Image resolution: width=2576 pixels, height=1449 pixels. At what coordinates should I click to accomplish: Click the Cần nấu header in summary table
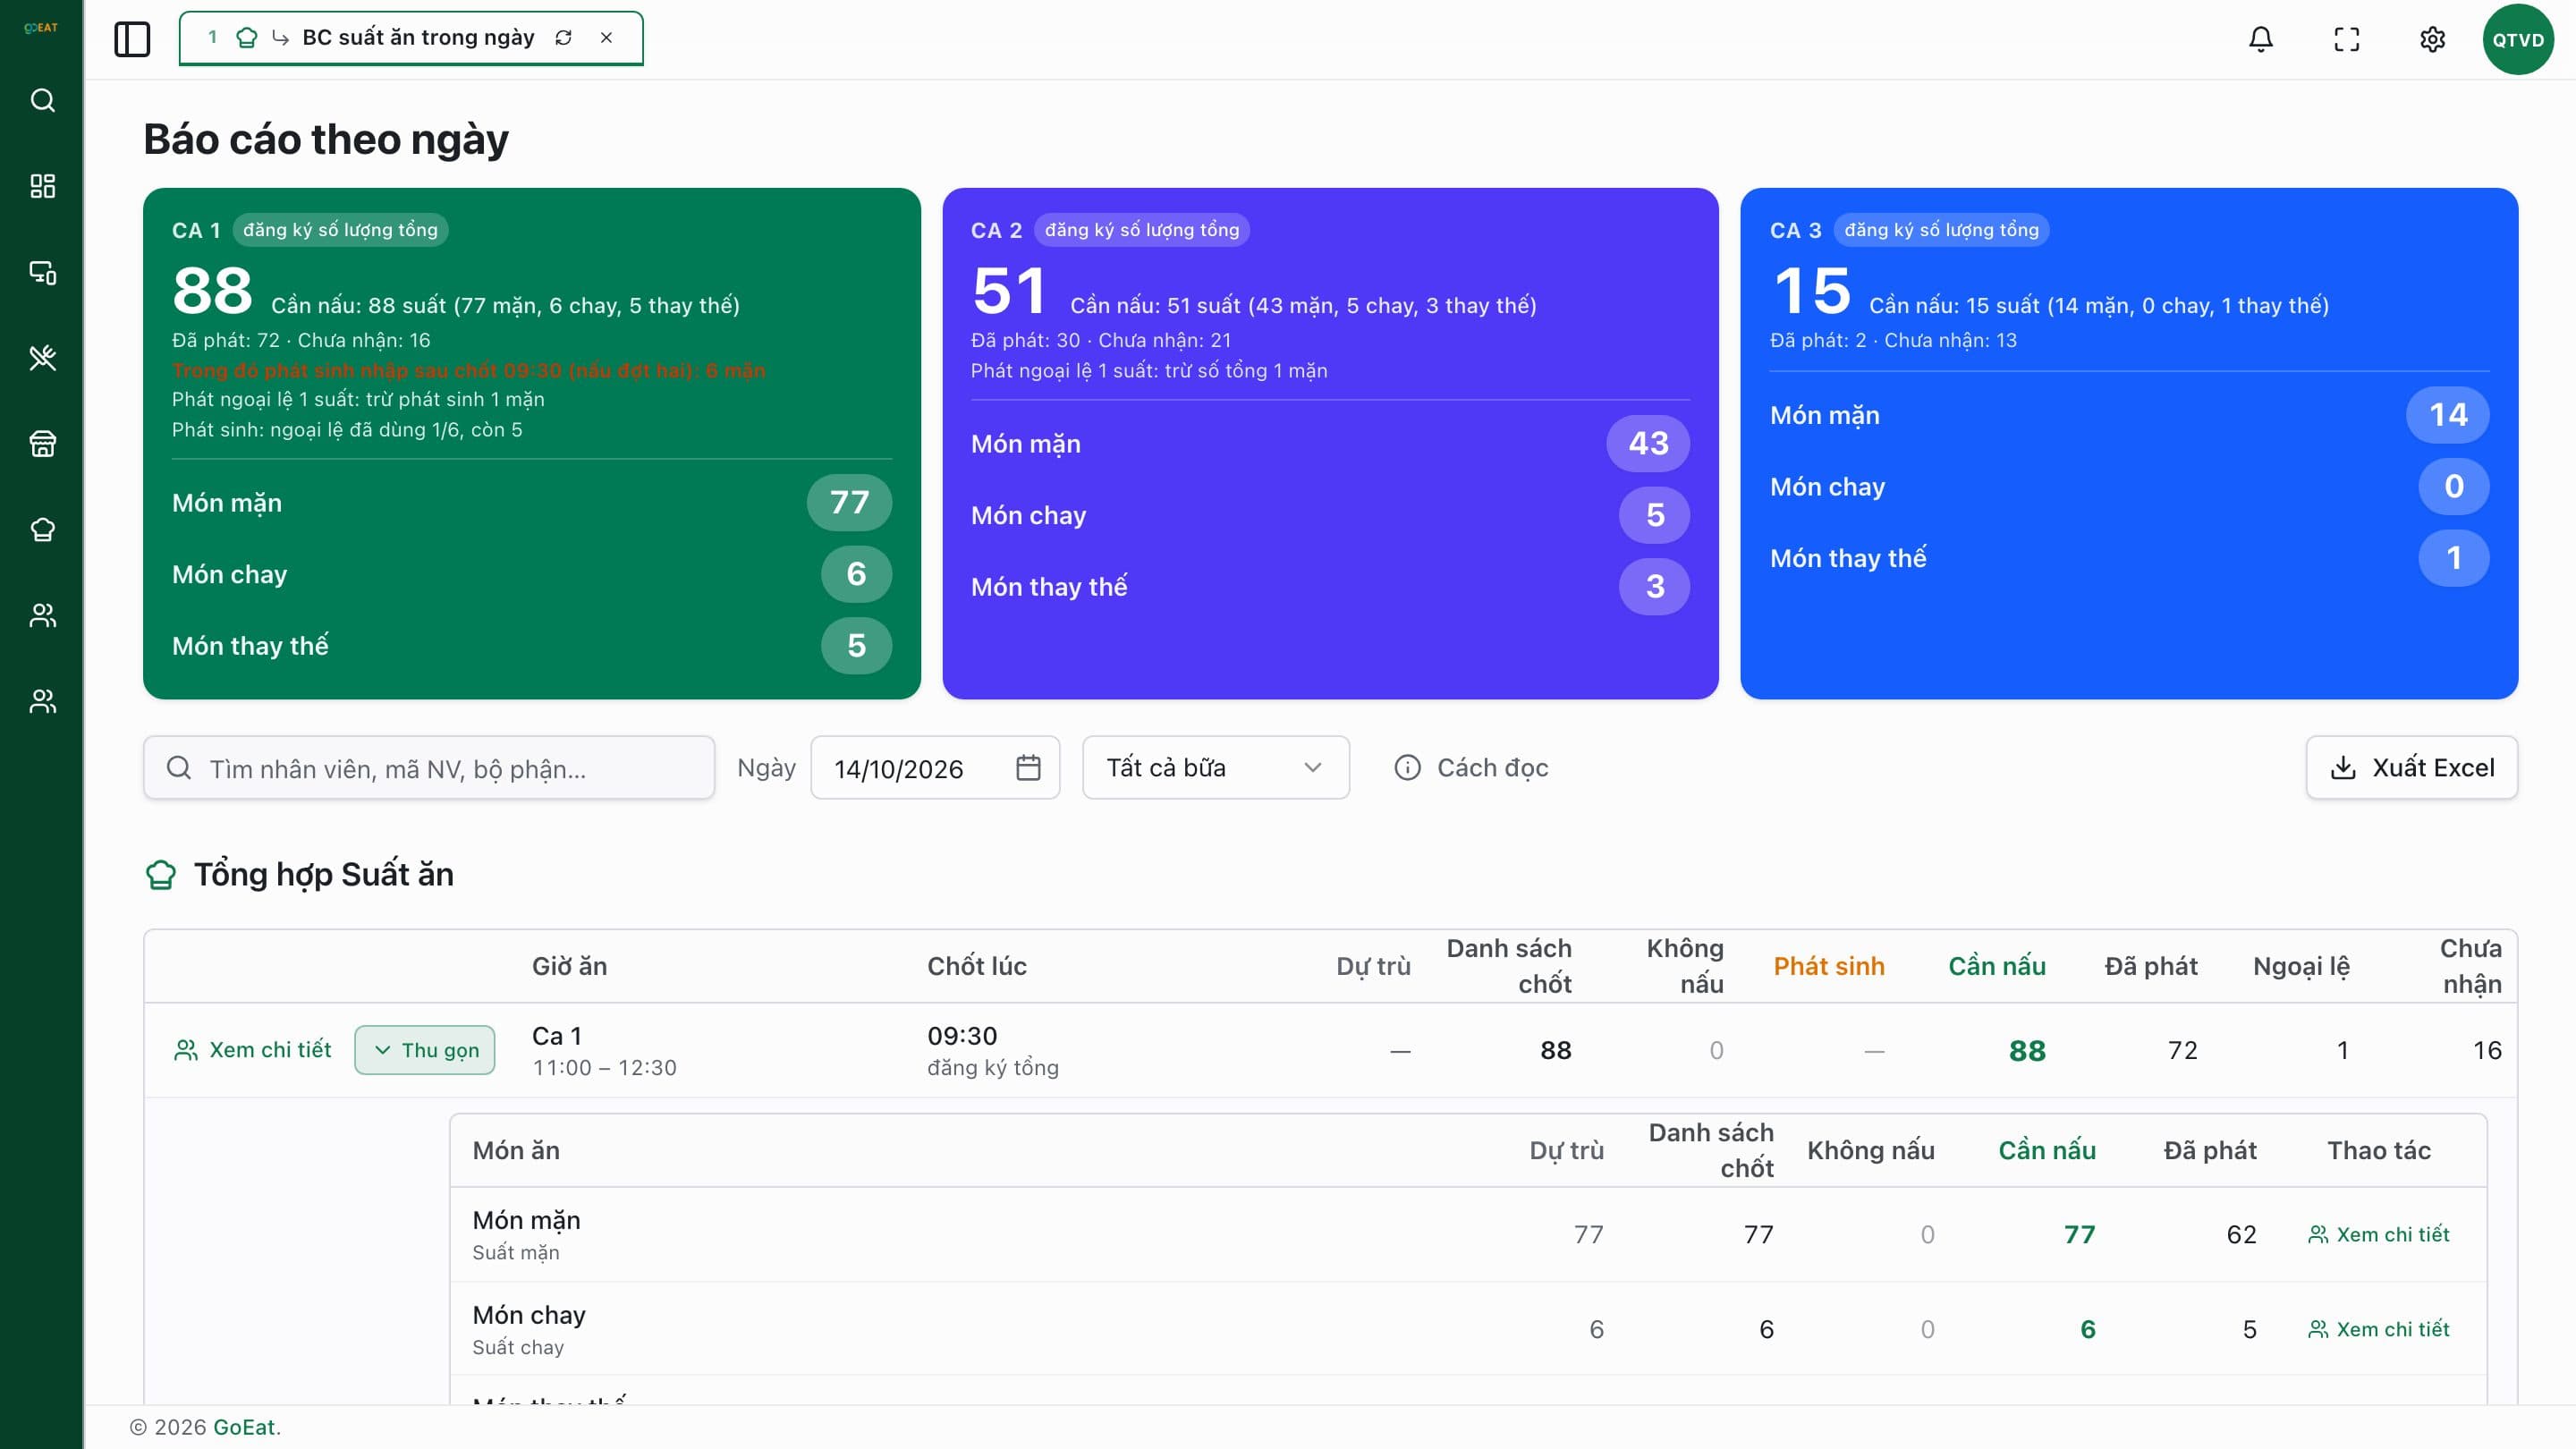click(x=1996, y=966)
